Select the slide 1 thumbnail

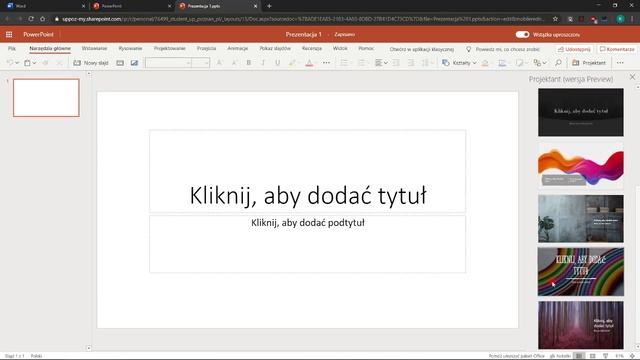point(46,98)
